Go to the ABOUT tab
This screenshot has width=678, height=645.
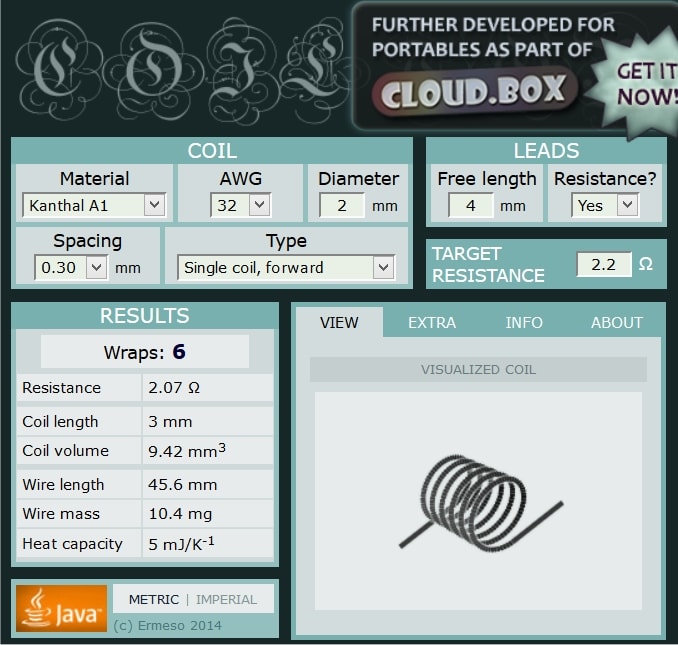616,323
